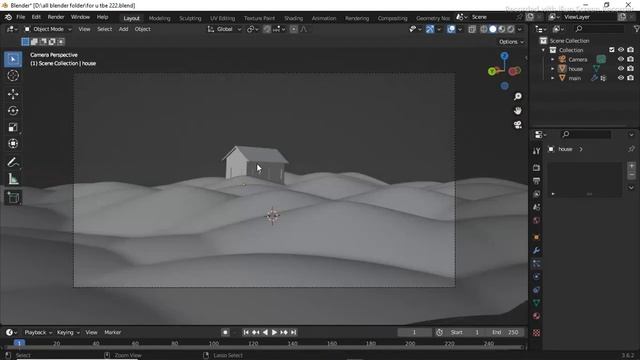
Task: Toggle camera view with camera icon
Action: (518, 125)
